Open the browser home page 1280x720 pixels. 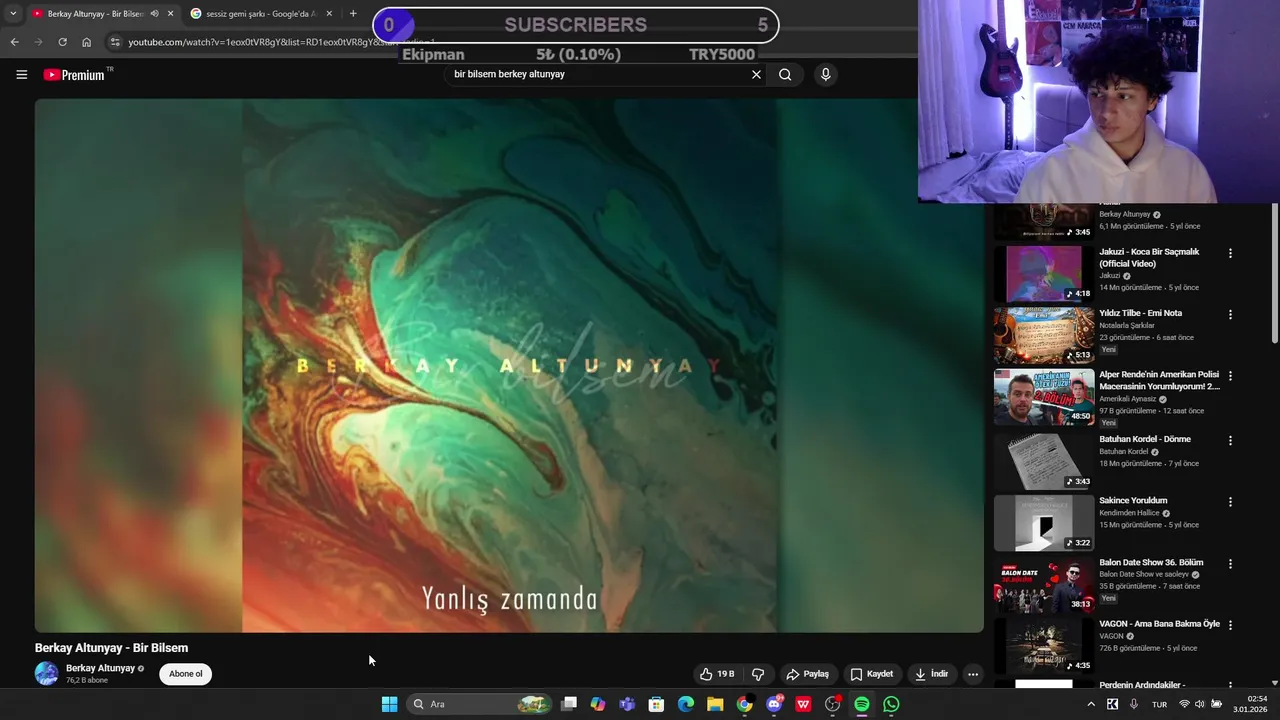87,42
